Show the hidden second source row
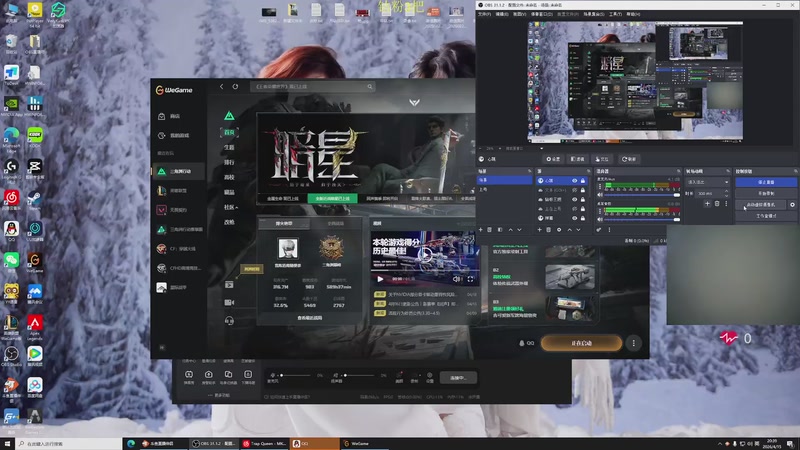Viewport: 800px width, 450px height. click(574, 190)
